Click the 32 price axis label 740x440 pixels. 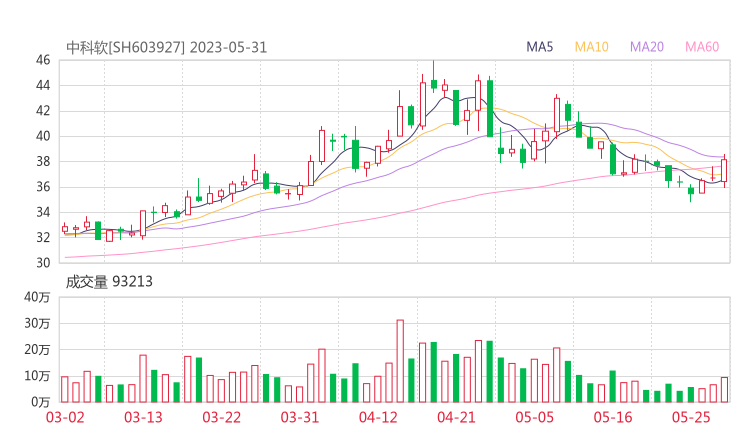click(43, 237)
